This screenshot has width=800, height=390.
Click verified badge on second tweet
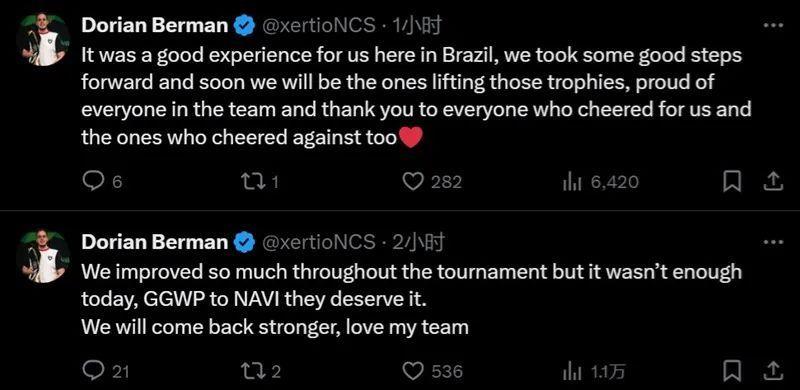click(244, 242)
